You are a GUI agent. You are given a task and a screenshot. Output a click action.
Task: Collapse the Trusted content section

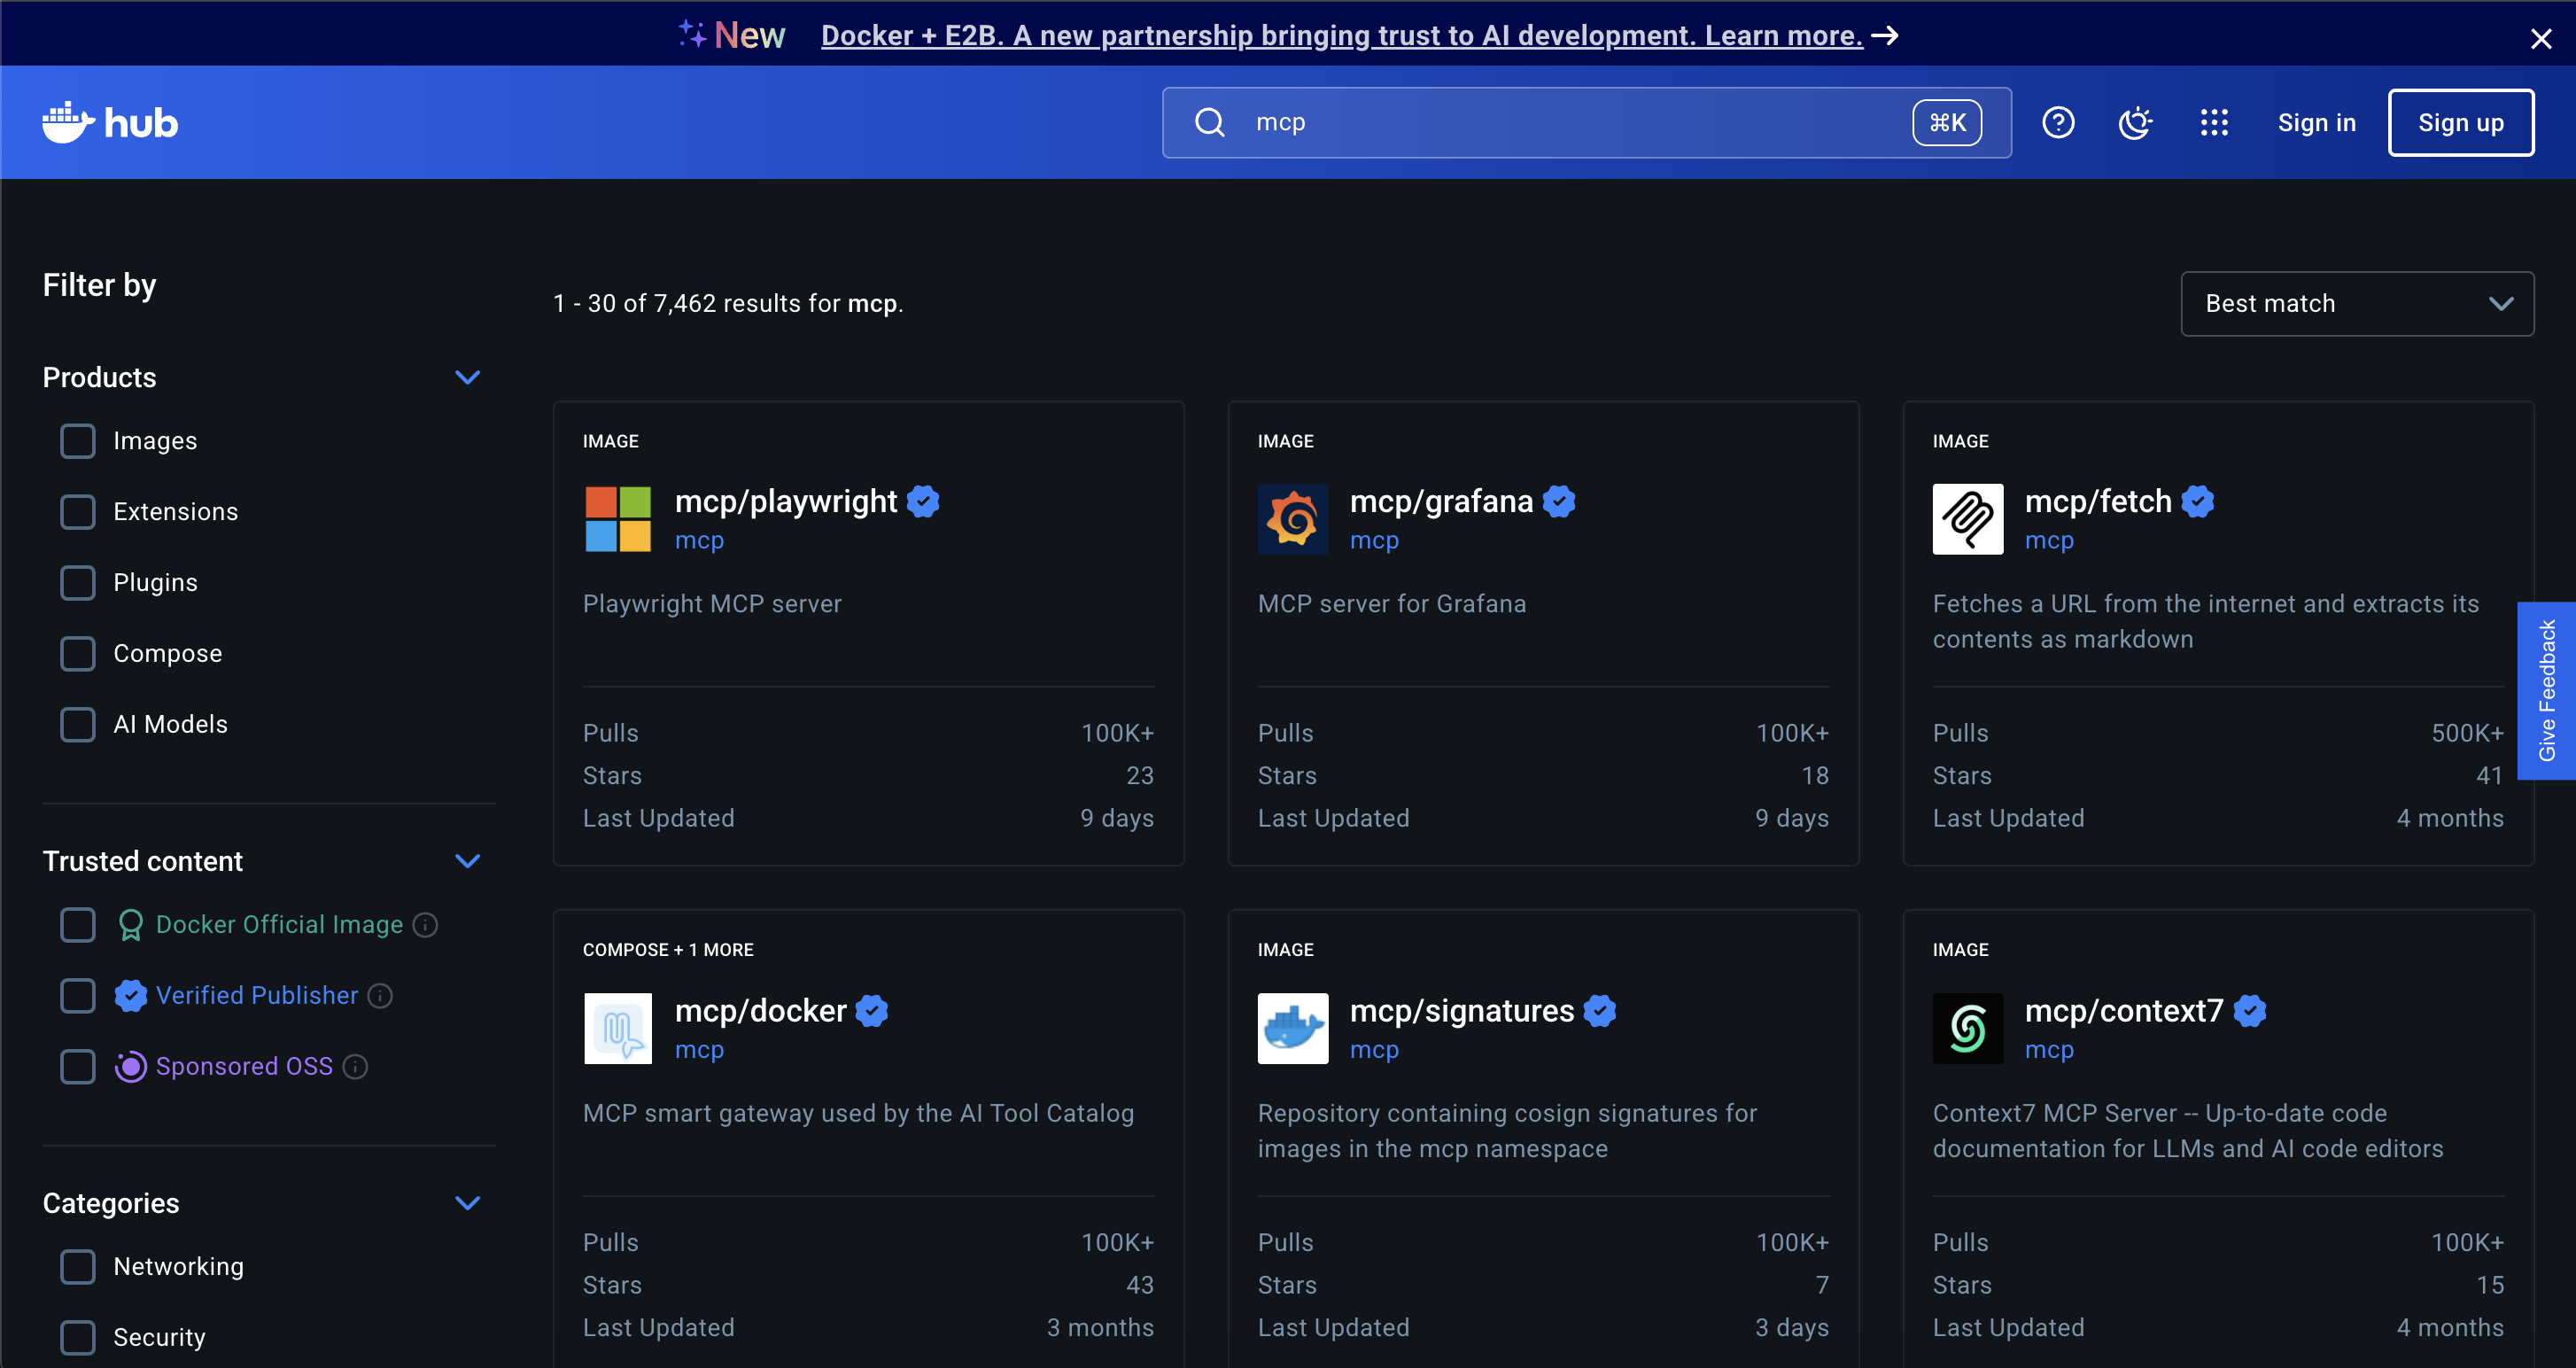(x=468, y=861)
